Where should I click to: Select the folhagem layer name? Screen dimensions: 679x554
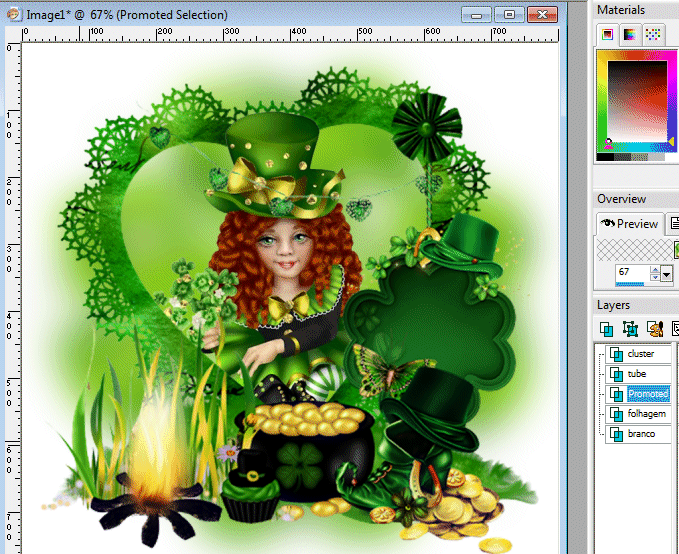point(647,414)
